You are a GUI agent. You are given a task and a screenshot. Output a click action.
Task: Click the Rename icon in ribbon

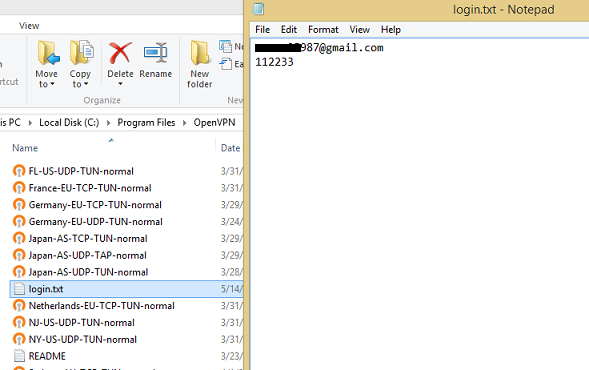[156, 53]
